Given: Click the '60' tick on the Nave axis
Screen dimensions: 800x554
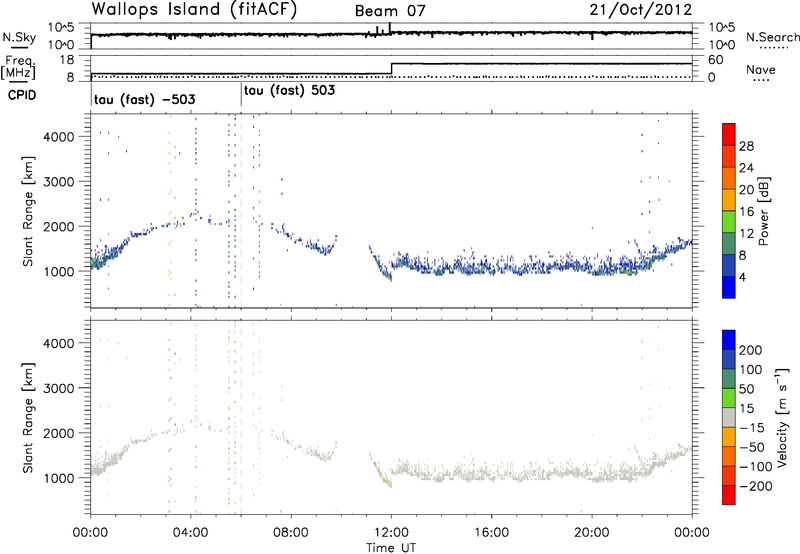Looking at the screenshot, I should tap(715, 60).
